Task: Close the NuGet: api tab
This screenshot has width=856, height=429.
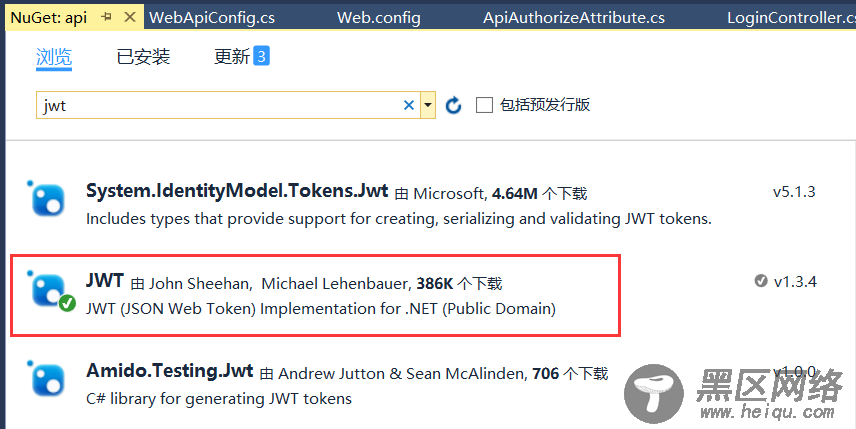Action: point(130,17)
